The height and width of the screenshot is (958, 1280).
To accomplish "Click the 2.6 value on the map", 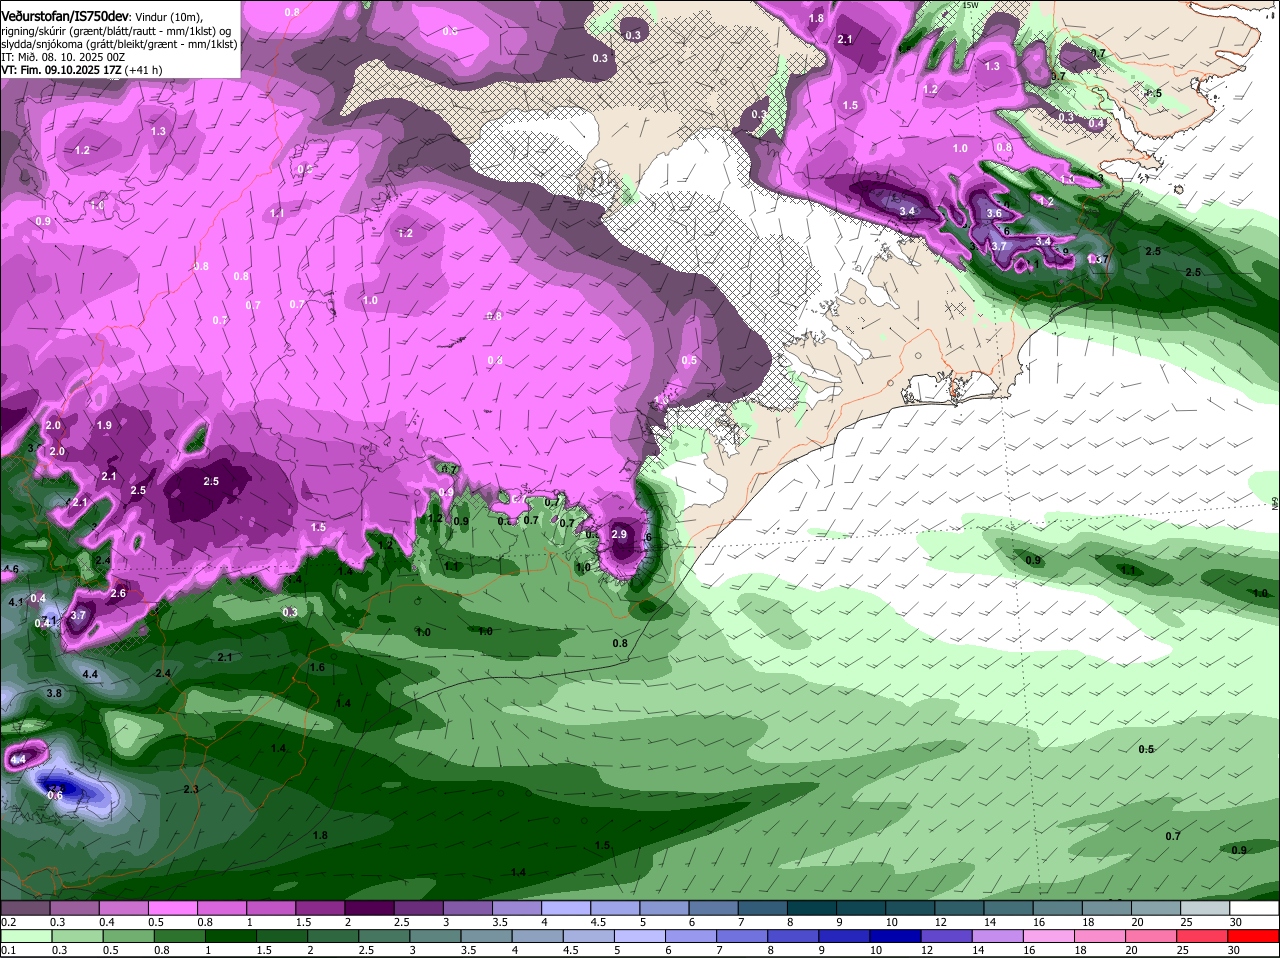I will tap(118, 593).
